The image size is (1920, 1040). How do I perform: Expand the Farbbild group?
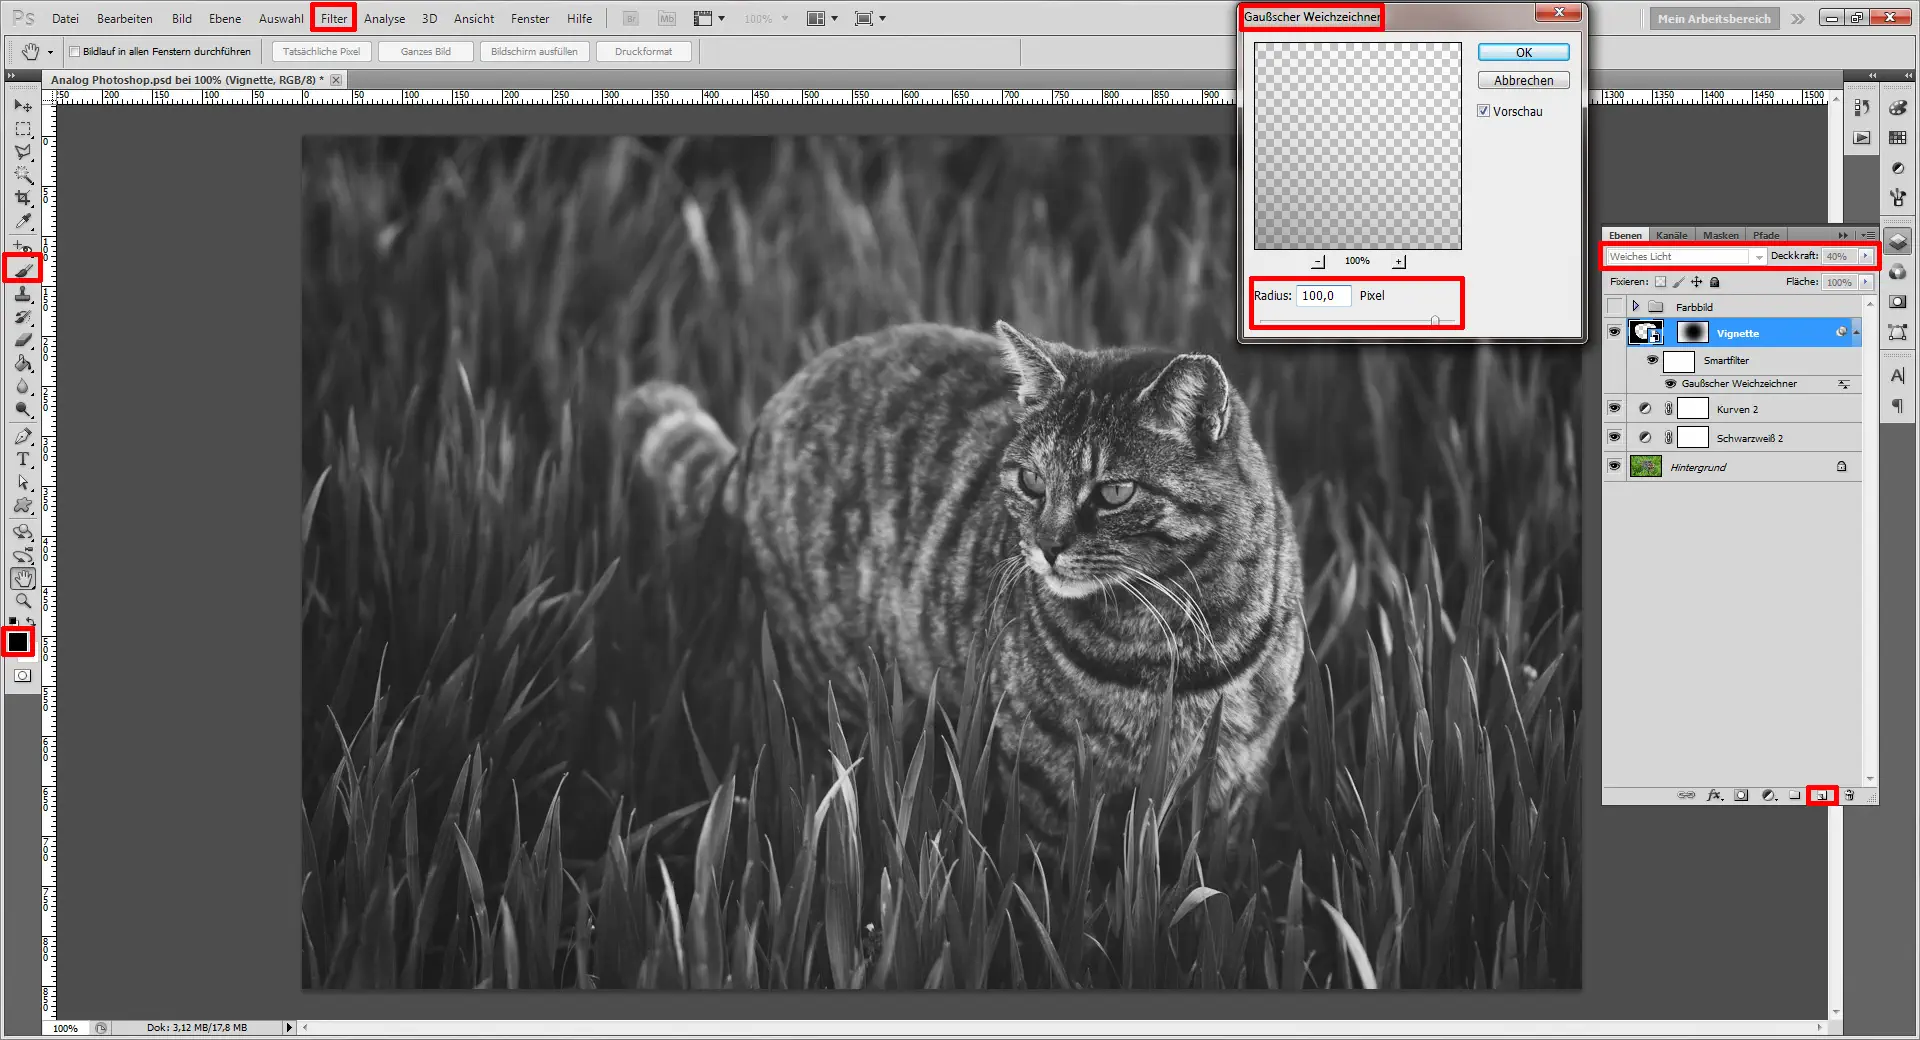[1634, 306]
